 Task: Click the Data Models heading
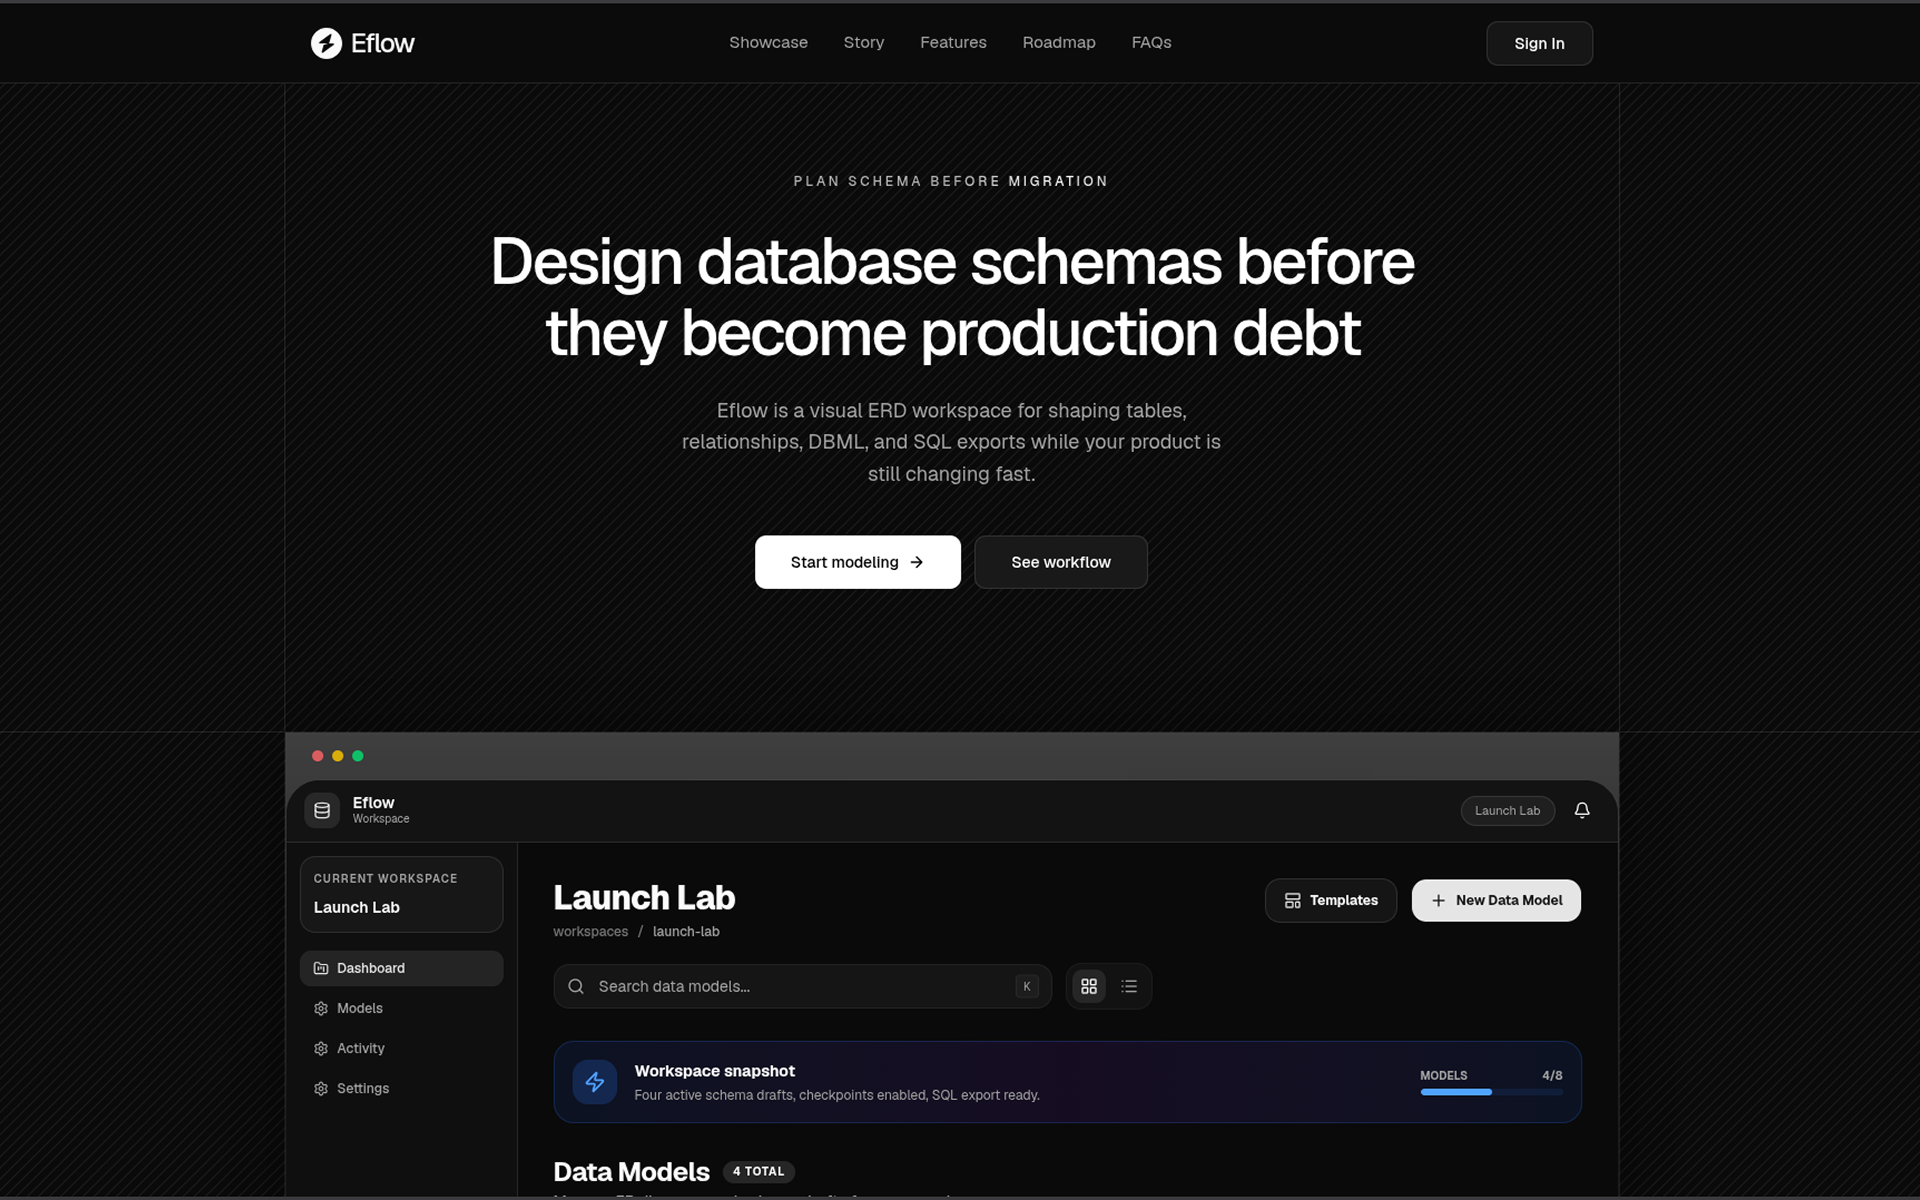[631, 1171]
